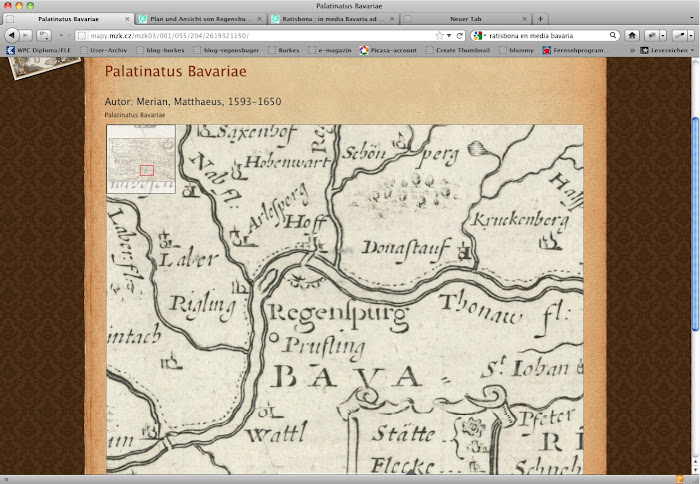Close the Palatinatus Bavariae tab

(126, 19)
